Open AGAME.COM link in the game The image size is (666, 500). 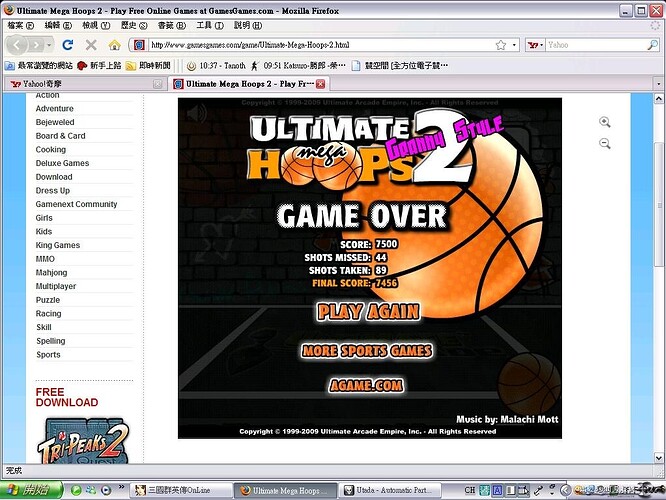click(367, 386)
